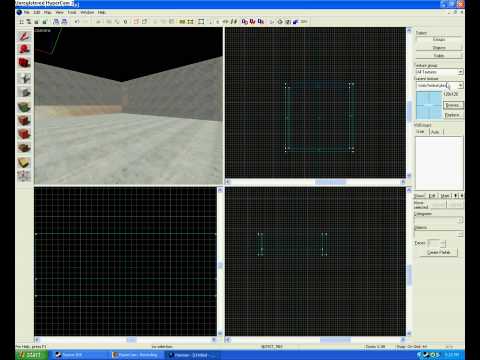Apply current texture with red cube tool
Image resolution: width=480 pixels, height=360 pixels.
tap(24, 121)
